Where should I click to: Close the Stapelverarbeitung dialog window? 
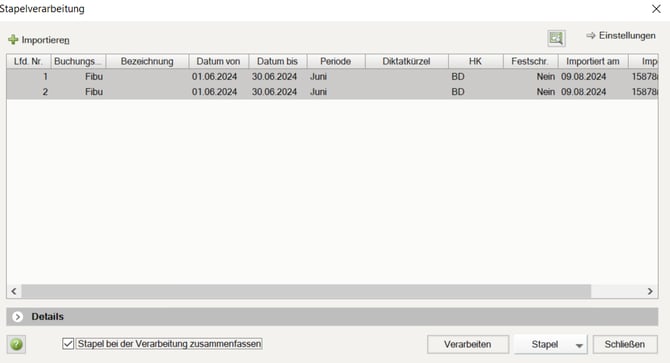coord(656,9)
